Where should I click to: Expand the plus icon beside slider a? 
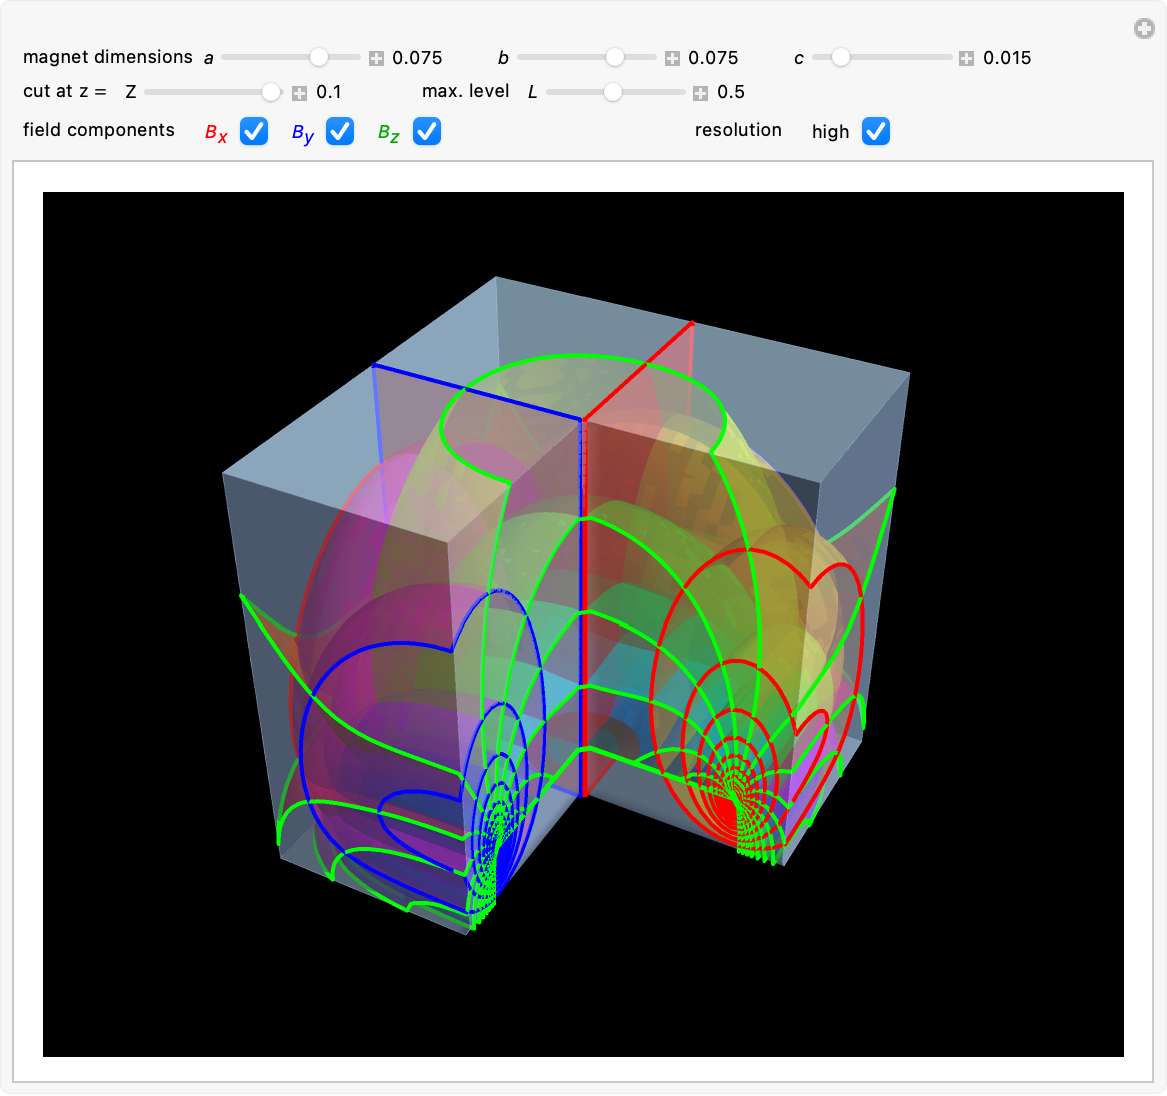point(376,58)
